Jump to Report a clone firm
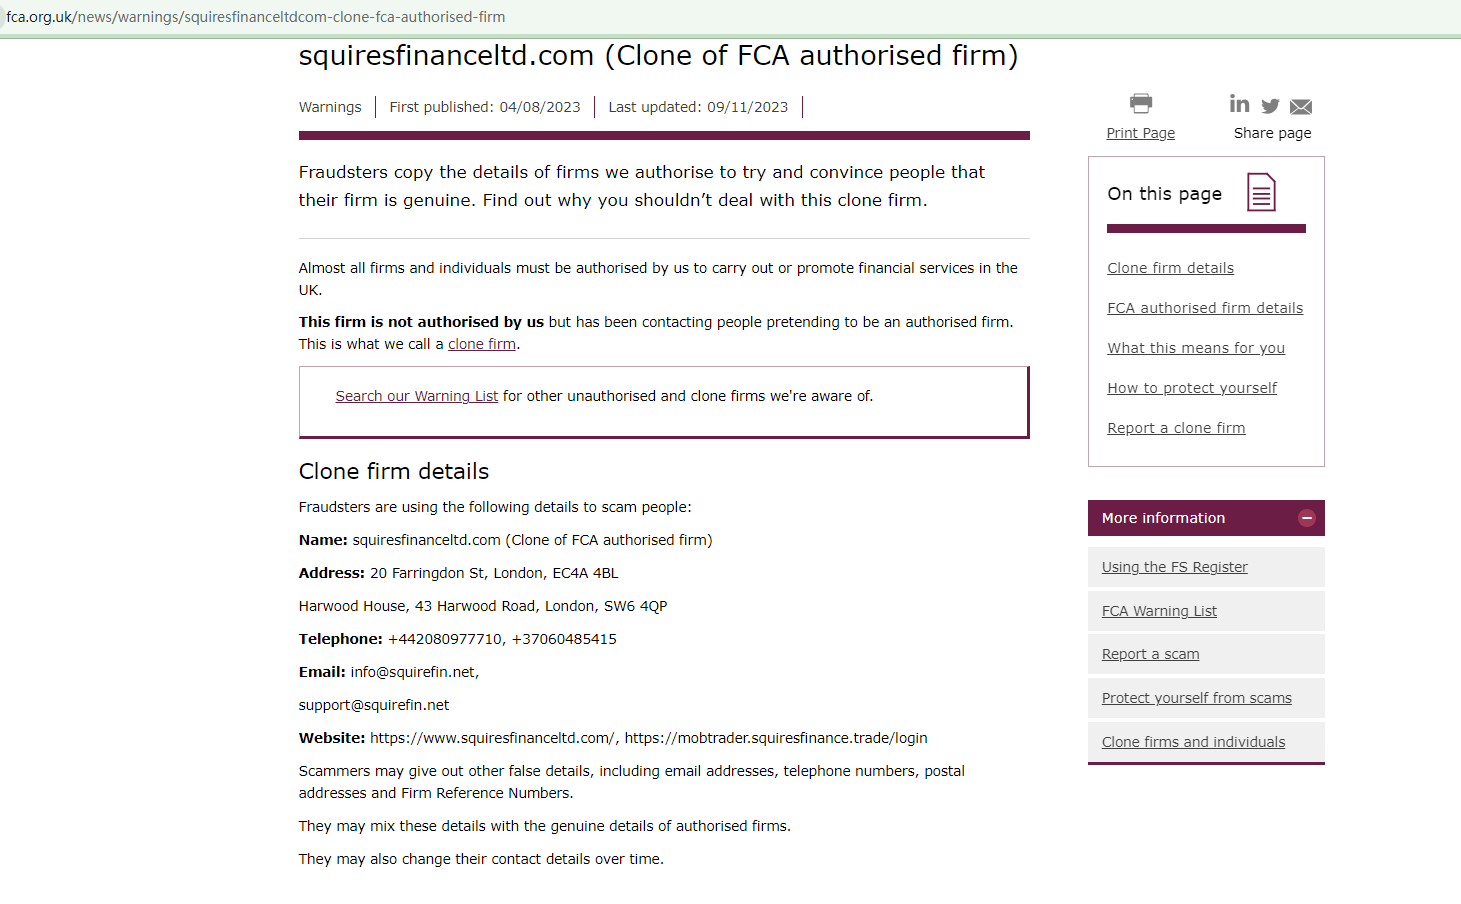 (1176, 428)
